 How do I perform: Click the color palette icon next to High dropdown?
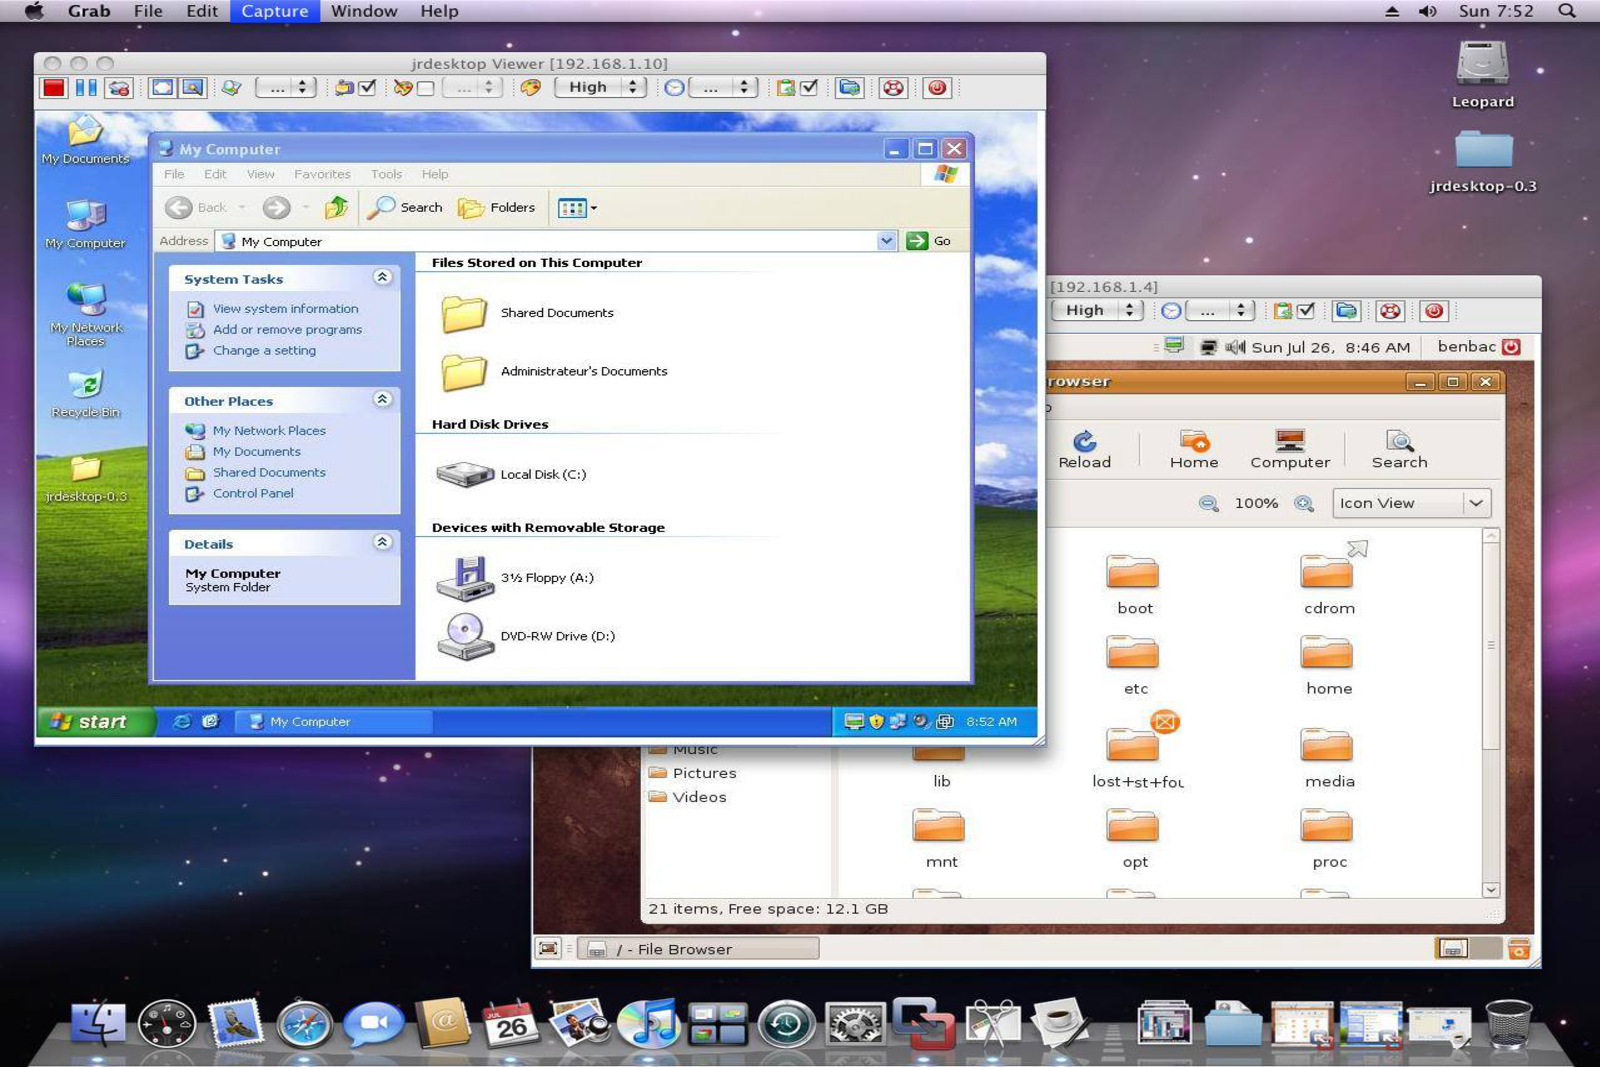pos(531,88)
